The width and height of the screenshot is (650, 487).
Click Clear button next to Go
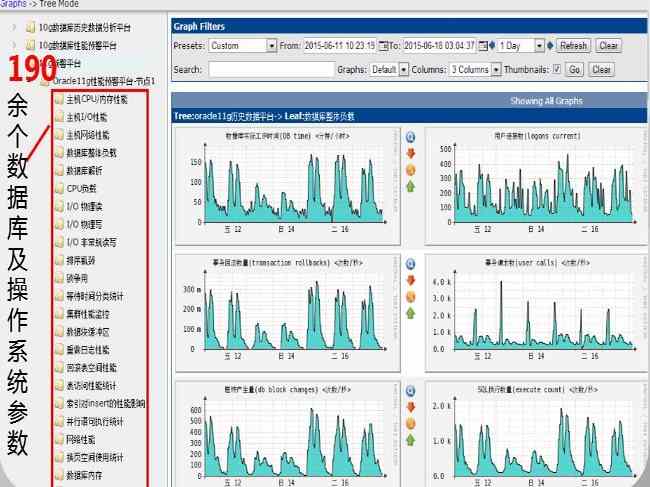coord(601,70)
